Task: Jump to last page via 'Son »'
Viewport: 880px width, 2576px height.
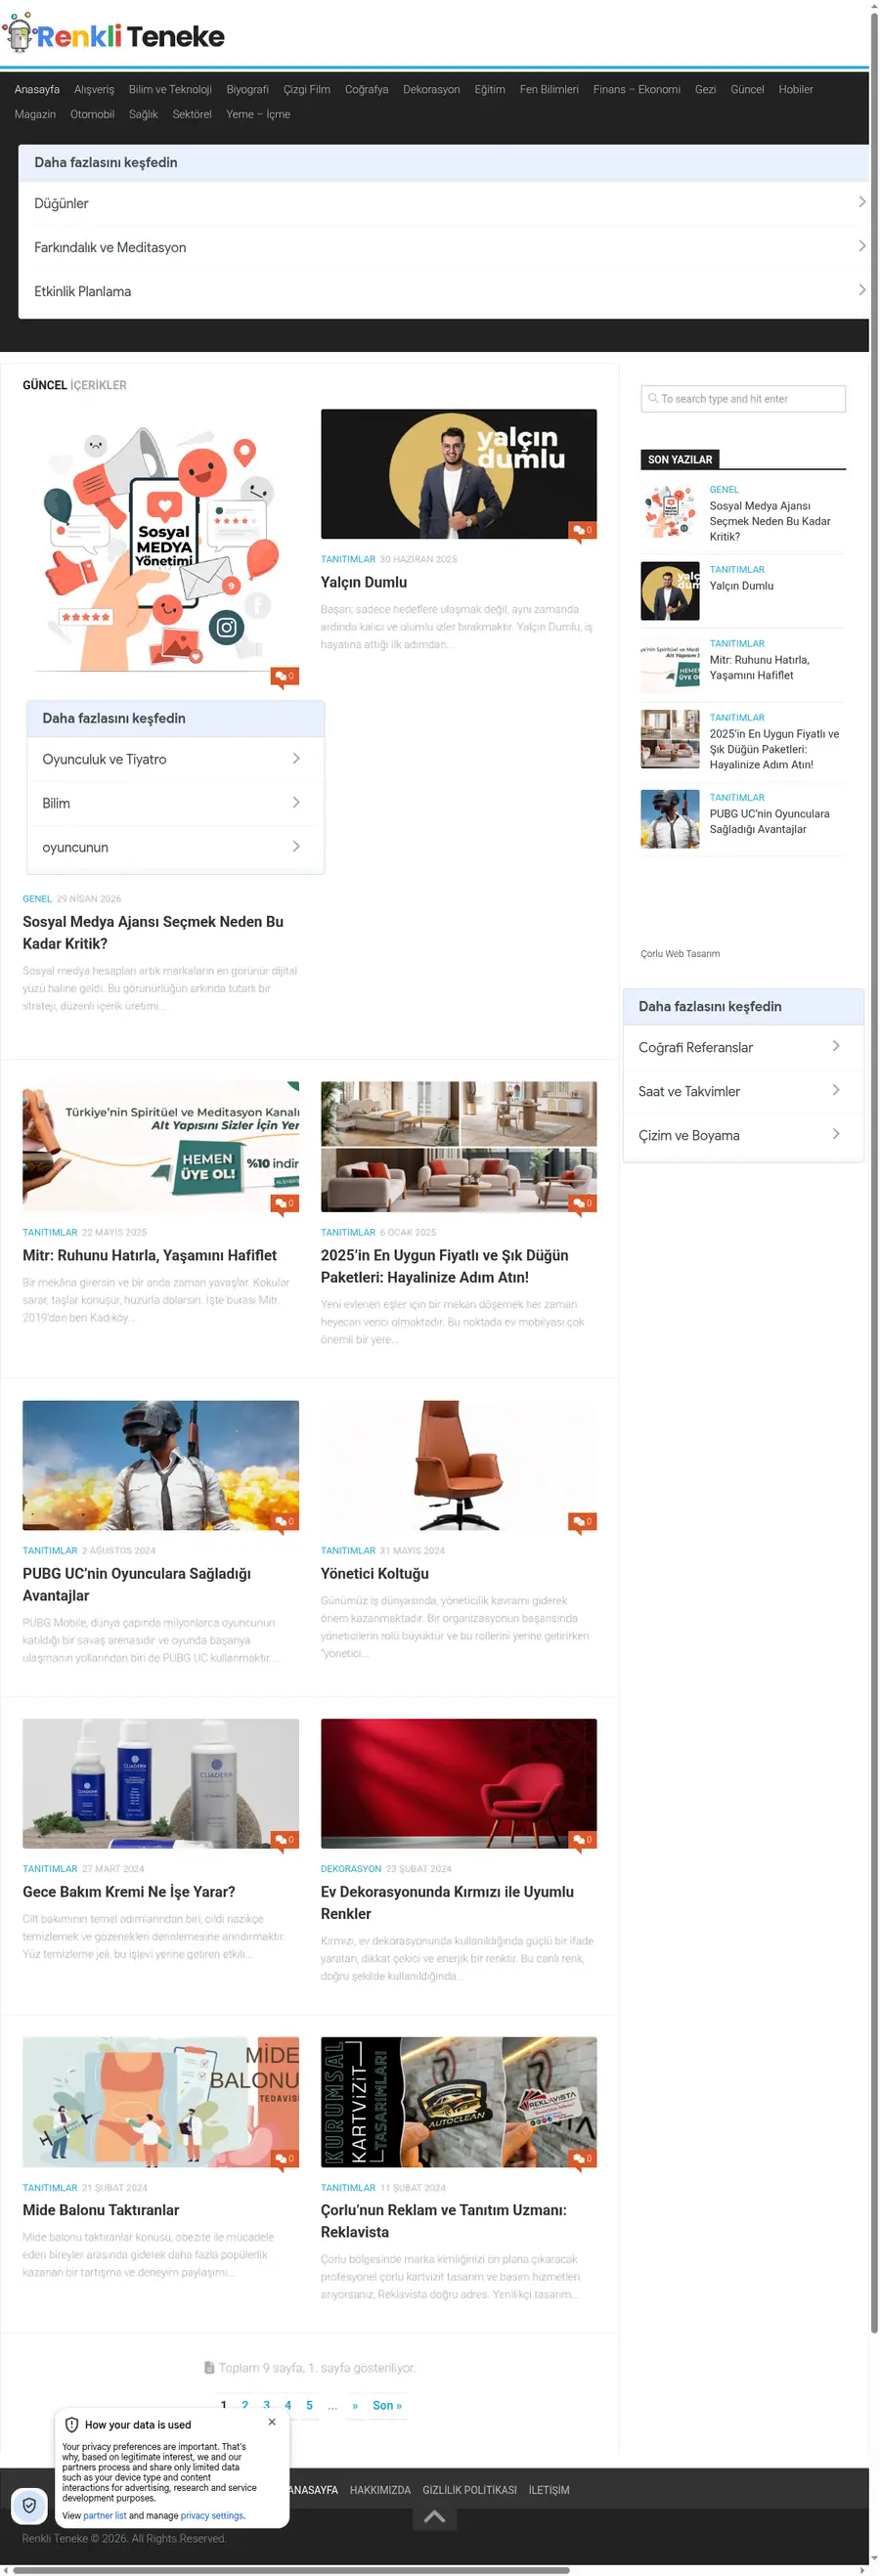Action: pyautogui.click(x=387, y=2405)
